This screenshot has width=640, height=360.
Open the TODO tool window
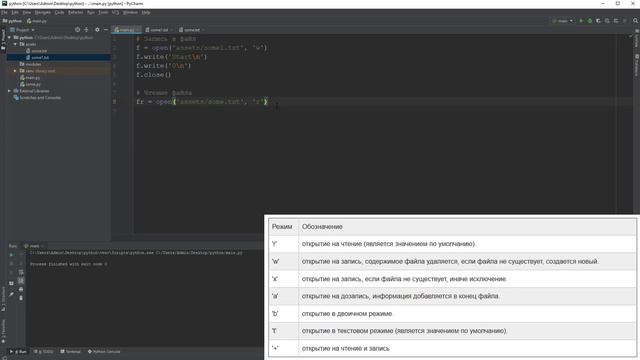(x=43, y=351)
